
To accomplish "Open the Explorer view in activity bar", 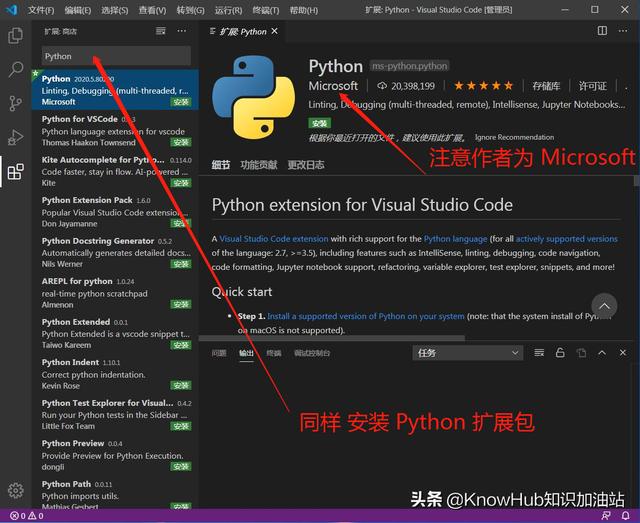I will (x=16, y=36).
